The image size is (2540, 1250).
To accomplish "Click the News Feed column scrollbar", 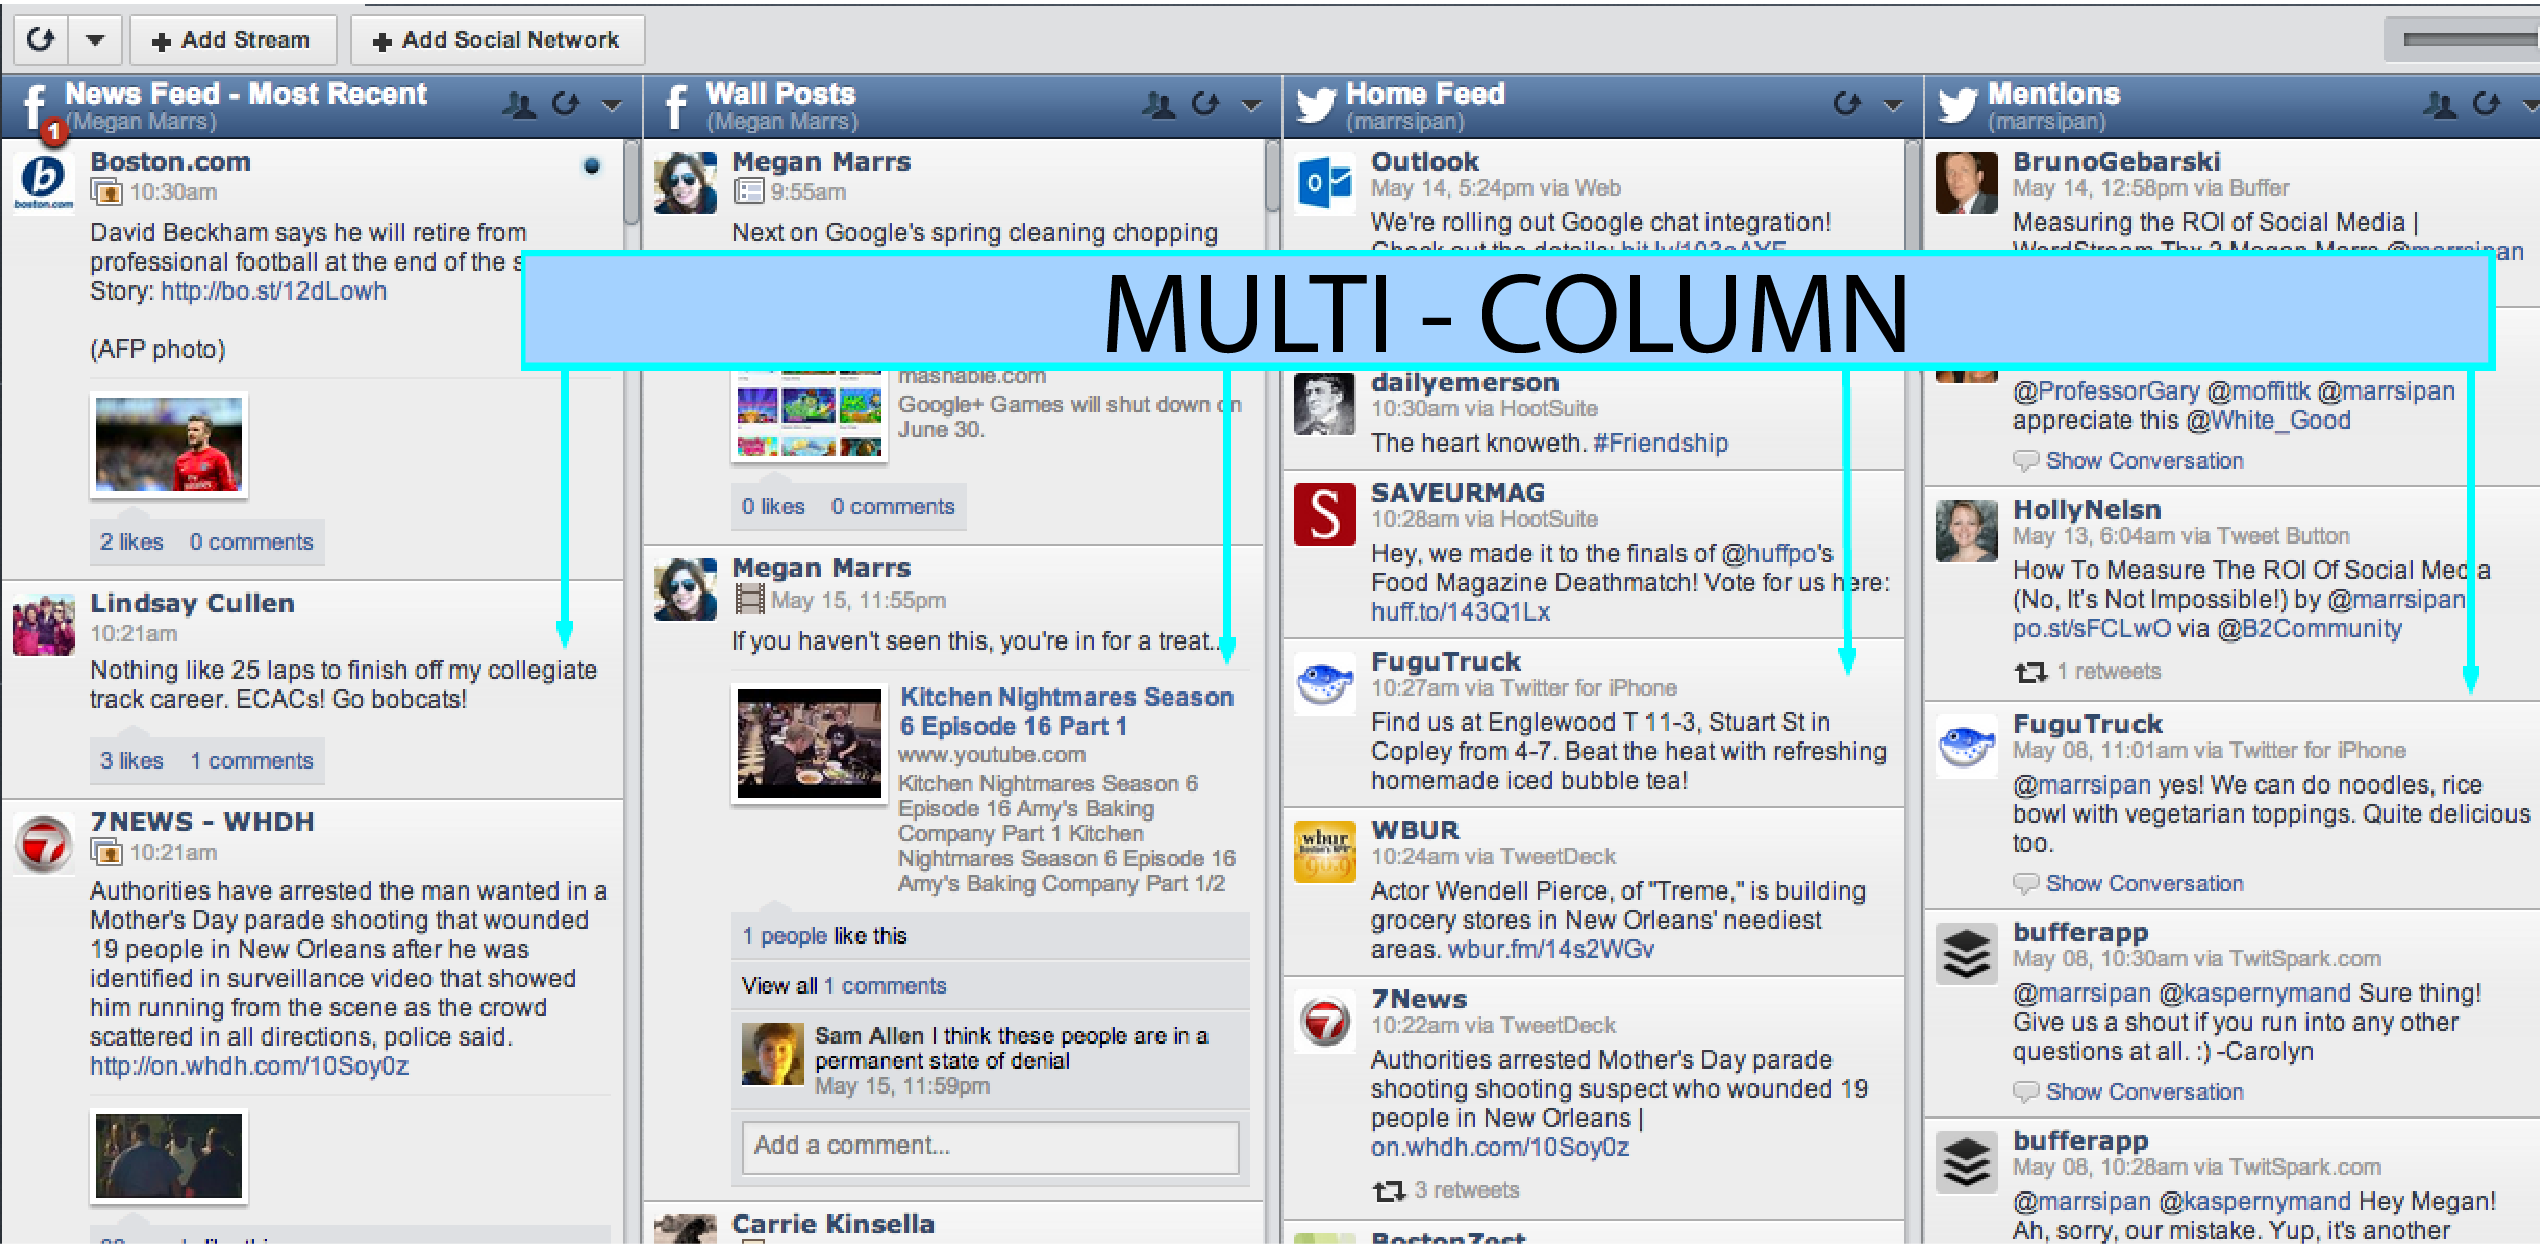I will 631,182.
